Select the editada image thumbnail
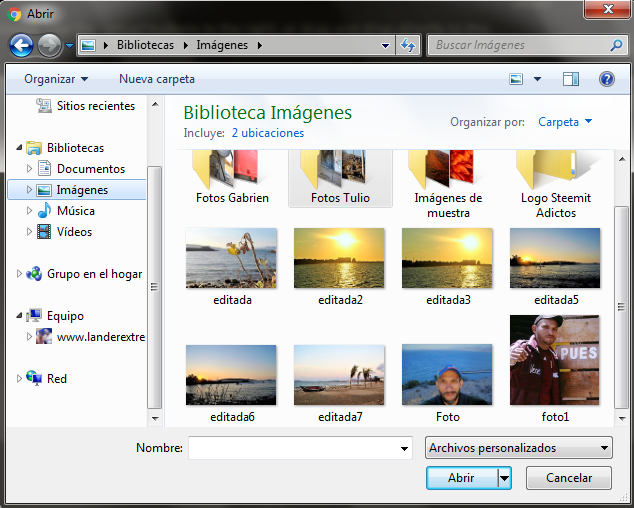 point(231,258)
